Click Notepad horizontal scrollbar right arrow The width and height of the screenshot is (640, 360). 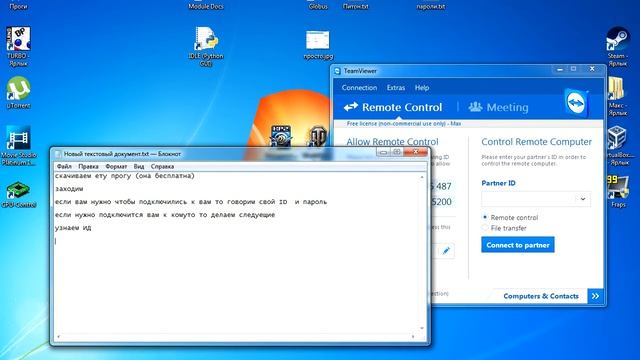413,337
